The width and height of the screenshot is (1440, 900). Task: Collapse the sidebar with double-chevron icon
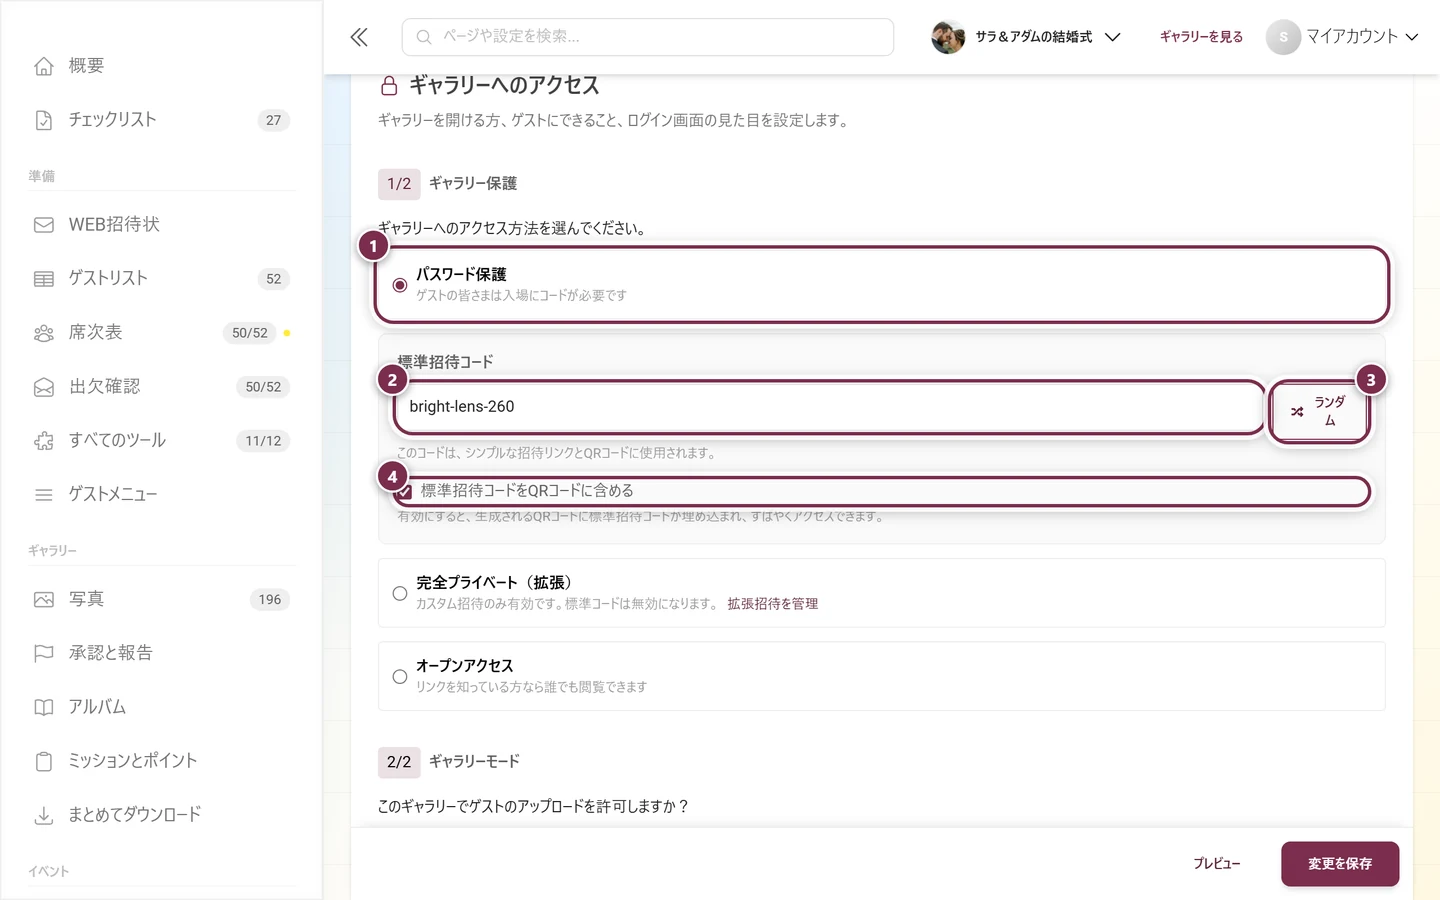(x=359, y=37)
